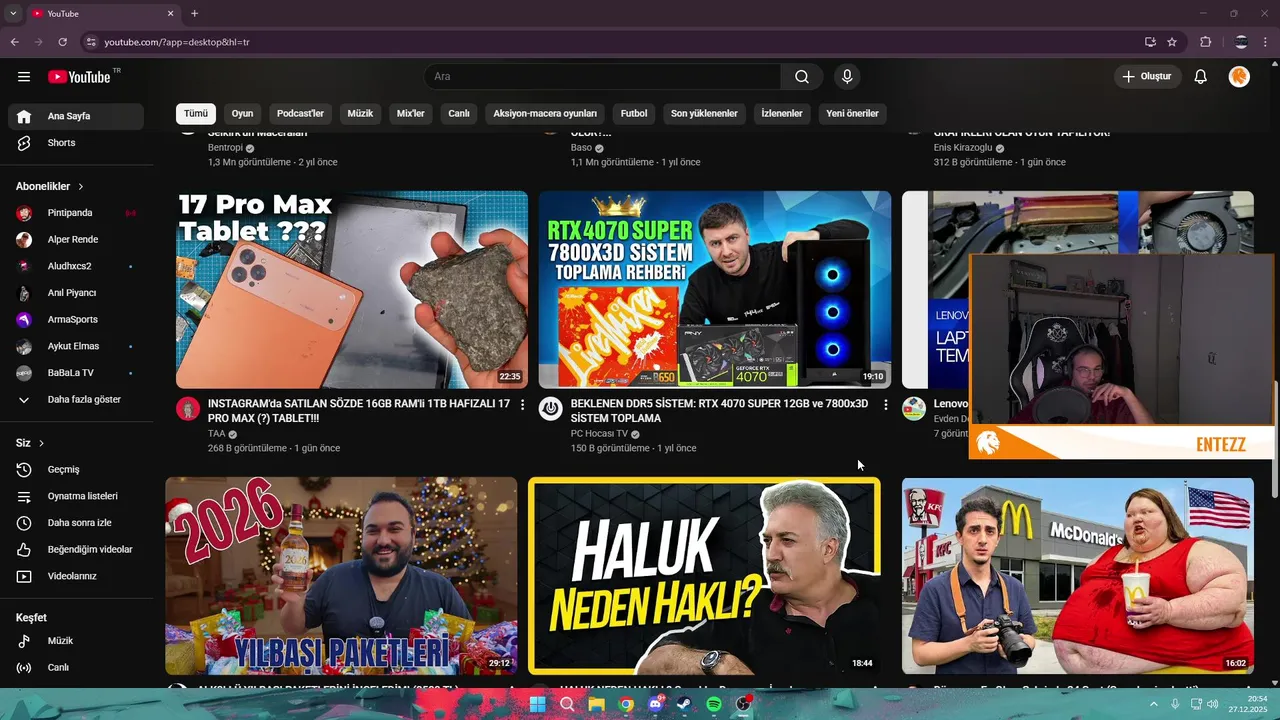Click the install app icon in address bar
Screen dimensions: 1280x720
point(1150,42)
